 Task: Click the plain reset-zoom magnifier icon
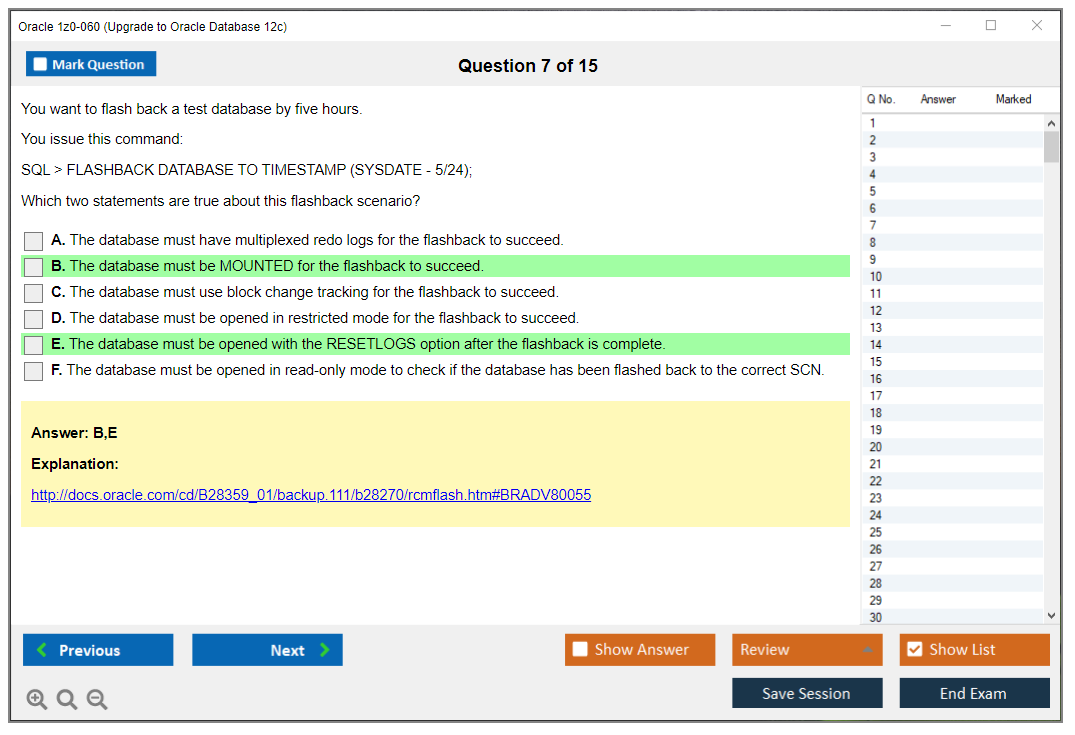[66, 699]
